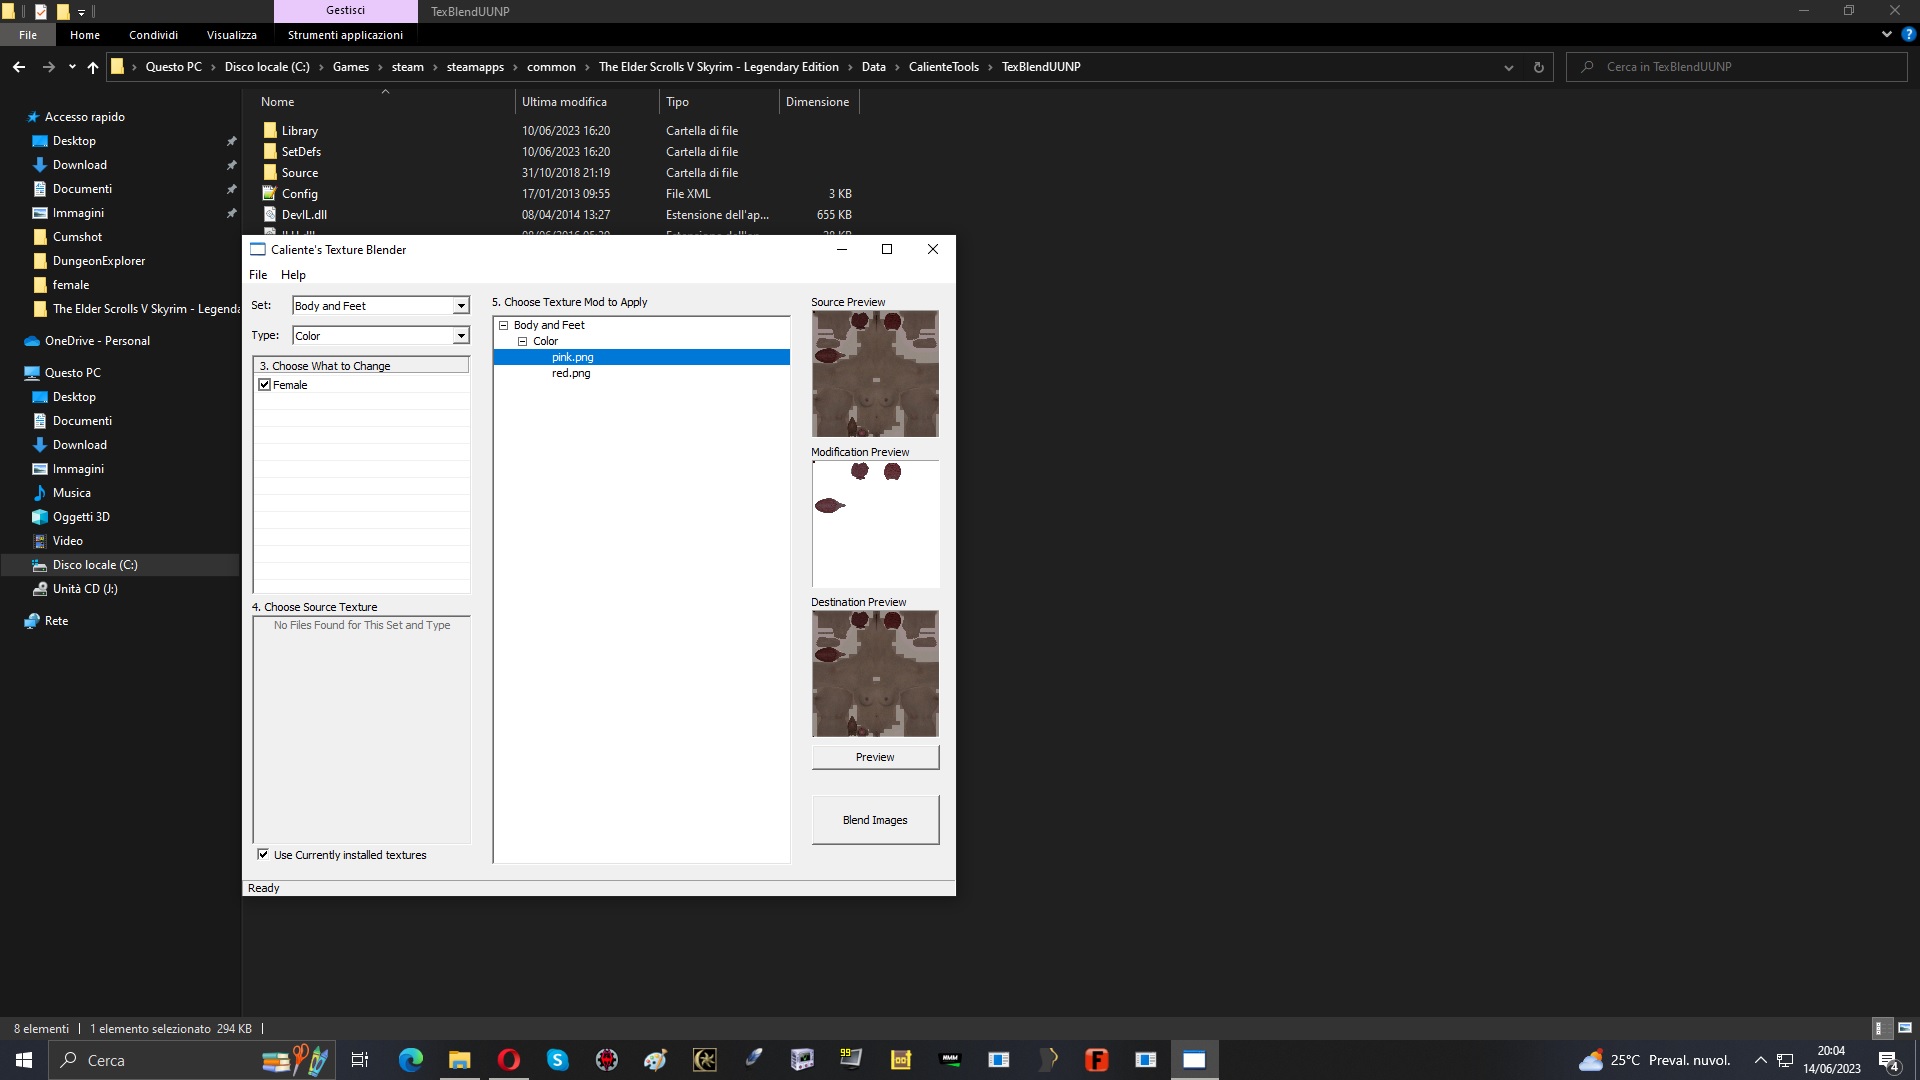Open Explorer help icon
1920x1080 pixels.
1908,34
